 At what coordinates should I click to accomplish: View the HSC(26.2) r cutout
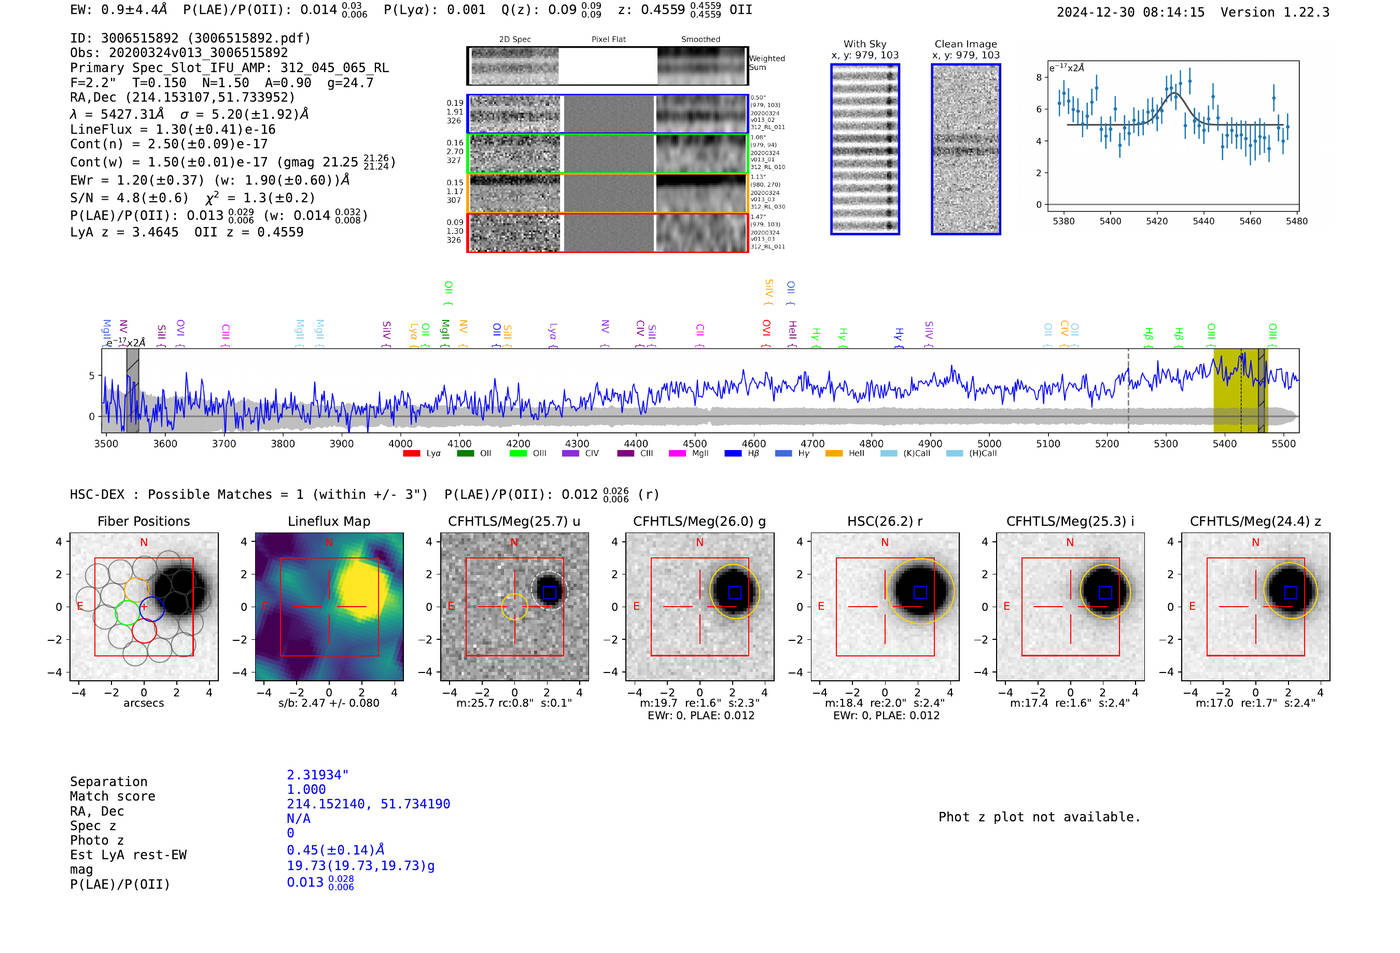tap(885, 607)
